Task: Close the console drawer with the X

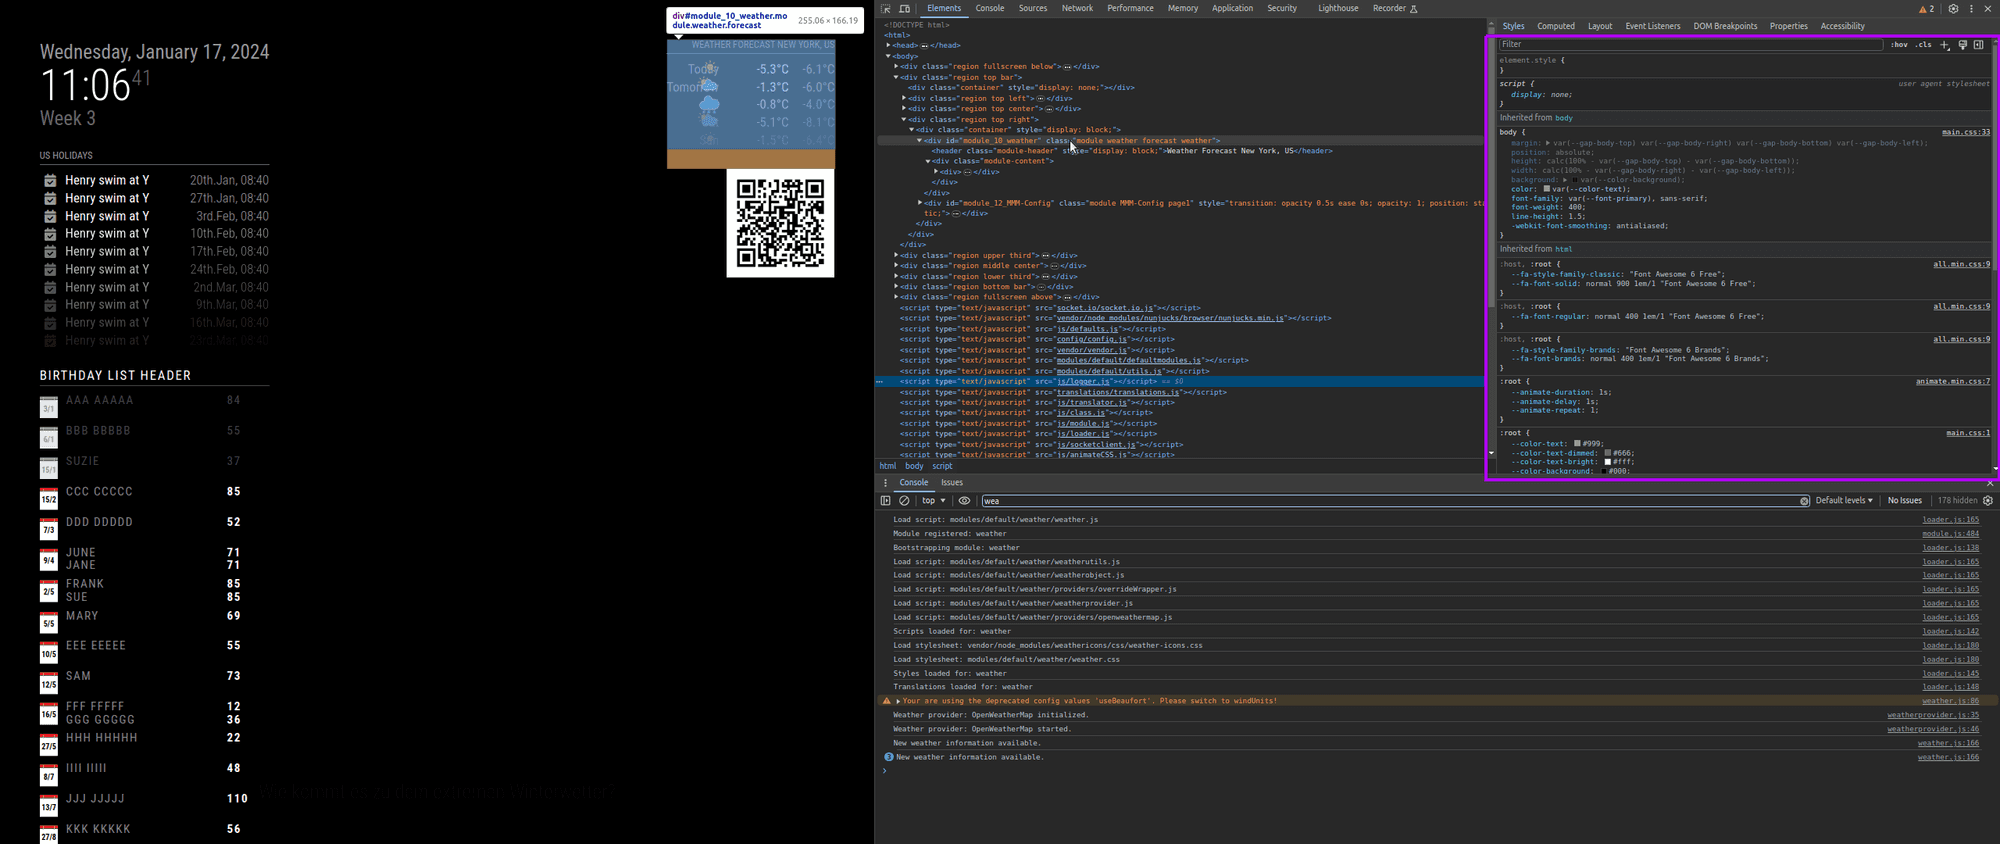Action: (x=1989, y=482)
